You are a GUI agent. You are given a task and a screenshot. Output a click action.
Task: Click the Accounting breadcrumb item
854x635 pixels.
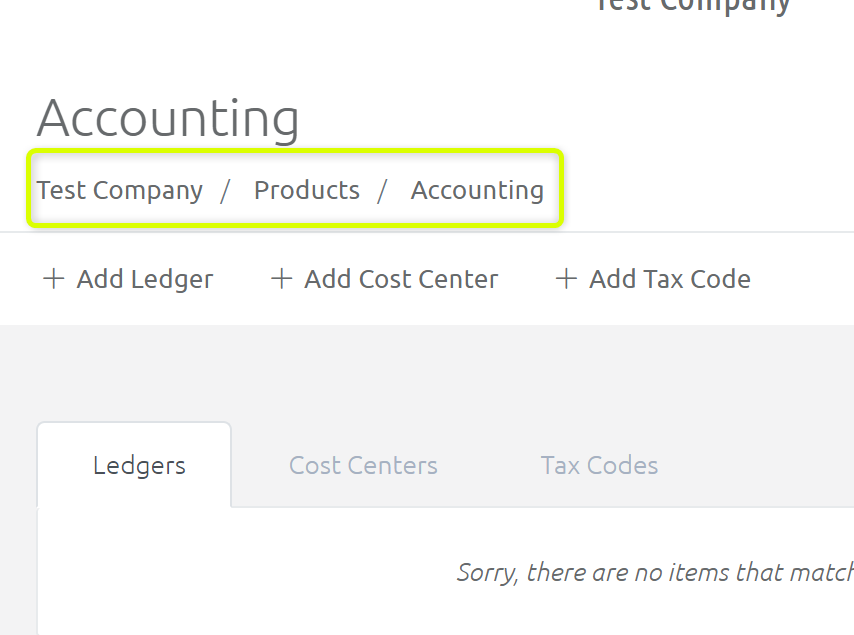[477, 191]
